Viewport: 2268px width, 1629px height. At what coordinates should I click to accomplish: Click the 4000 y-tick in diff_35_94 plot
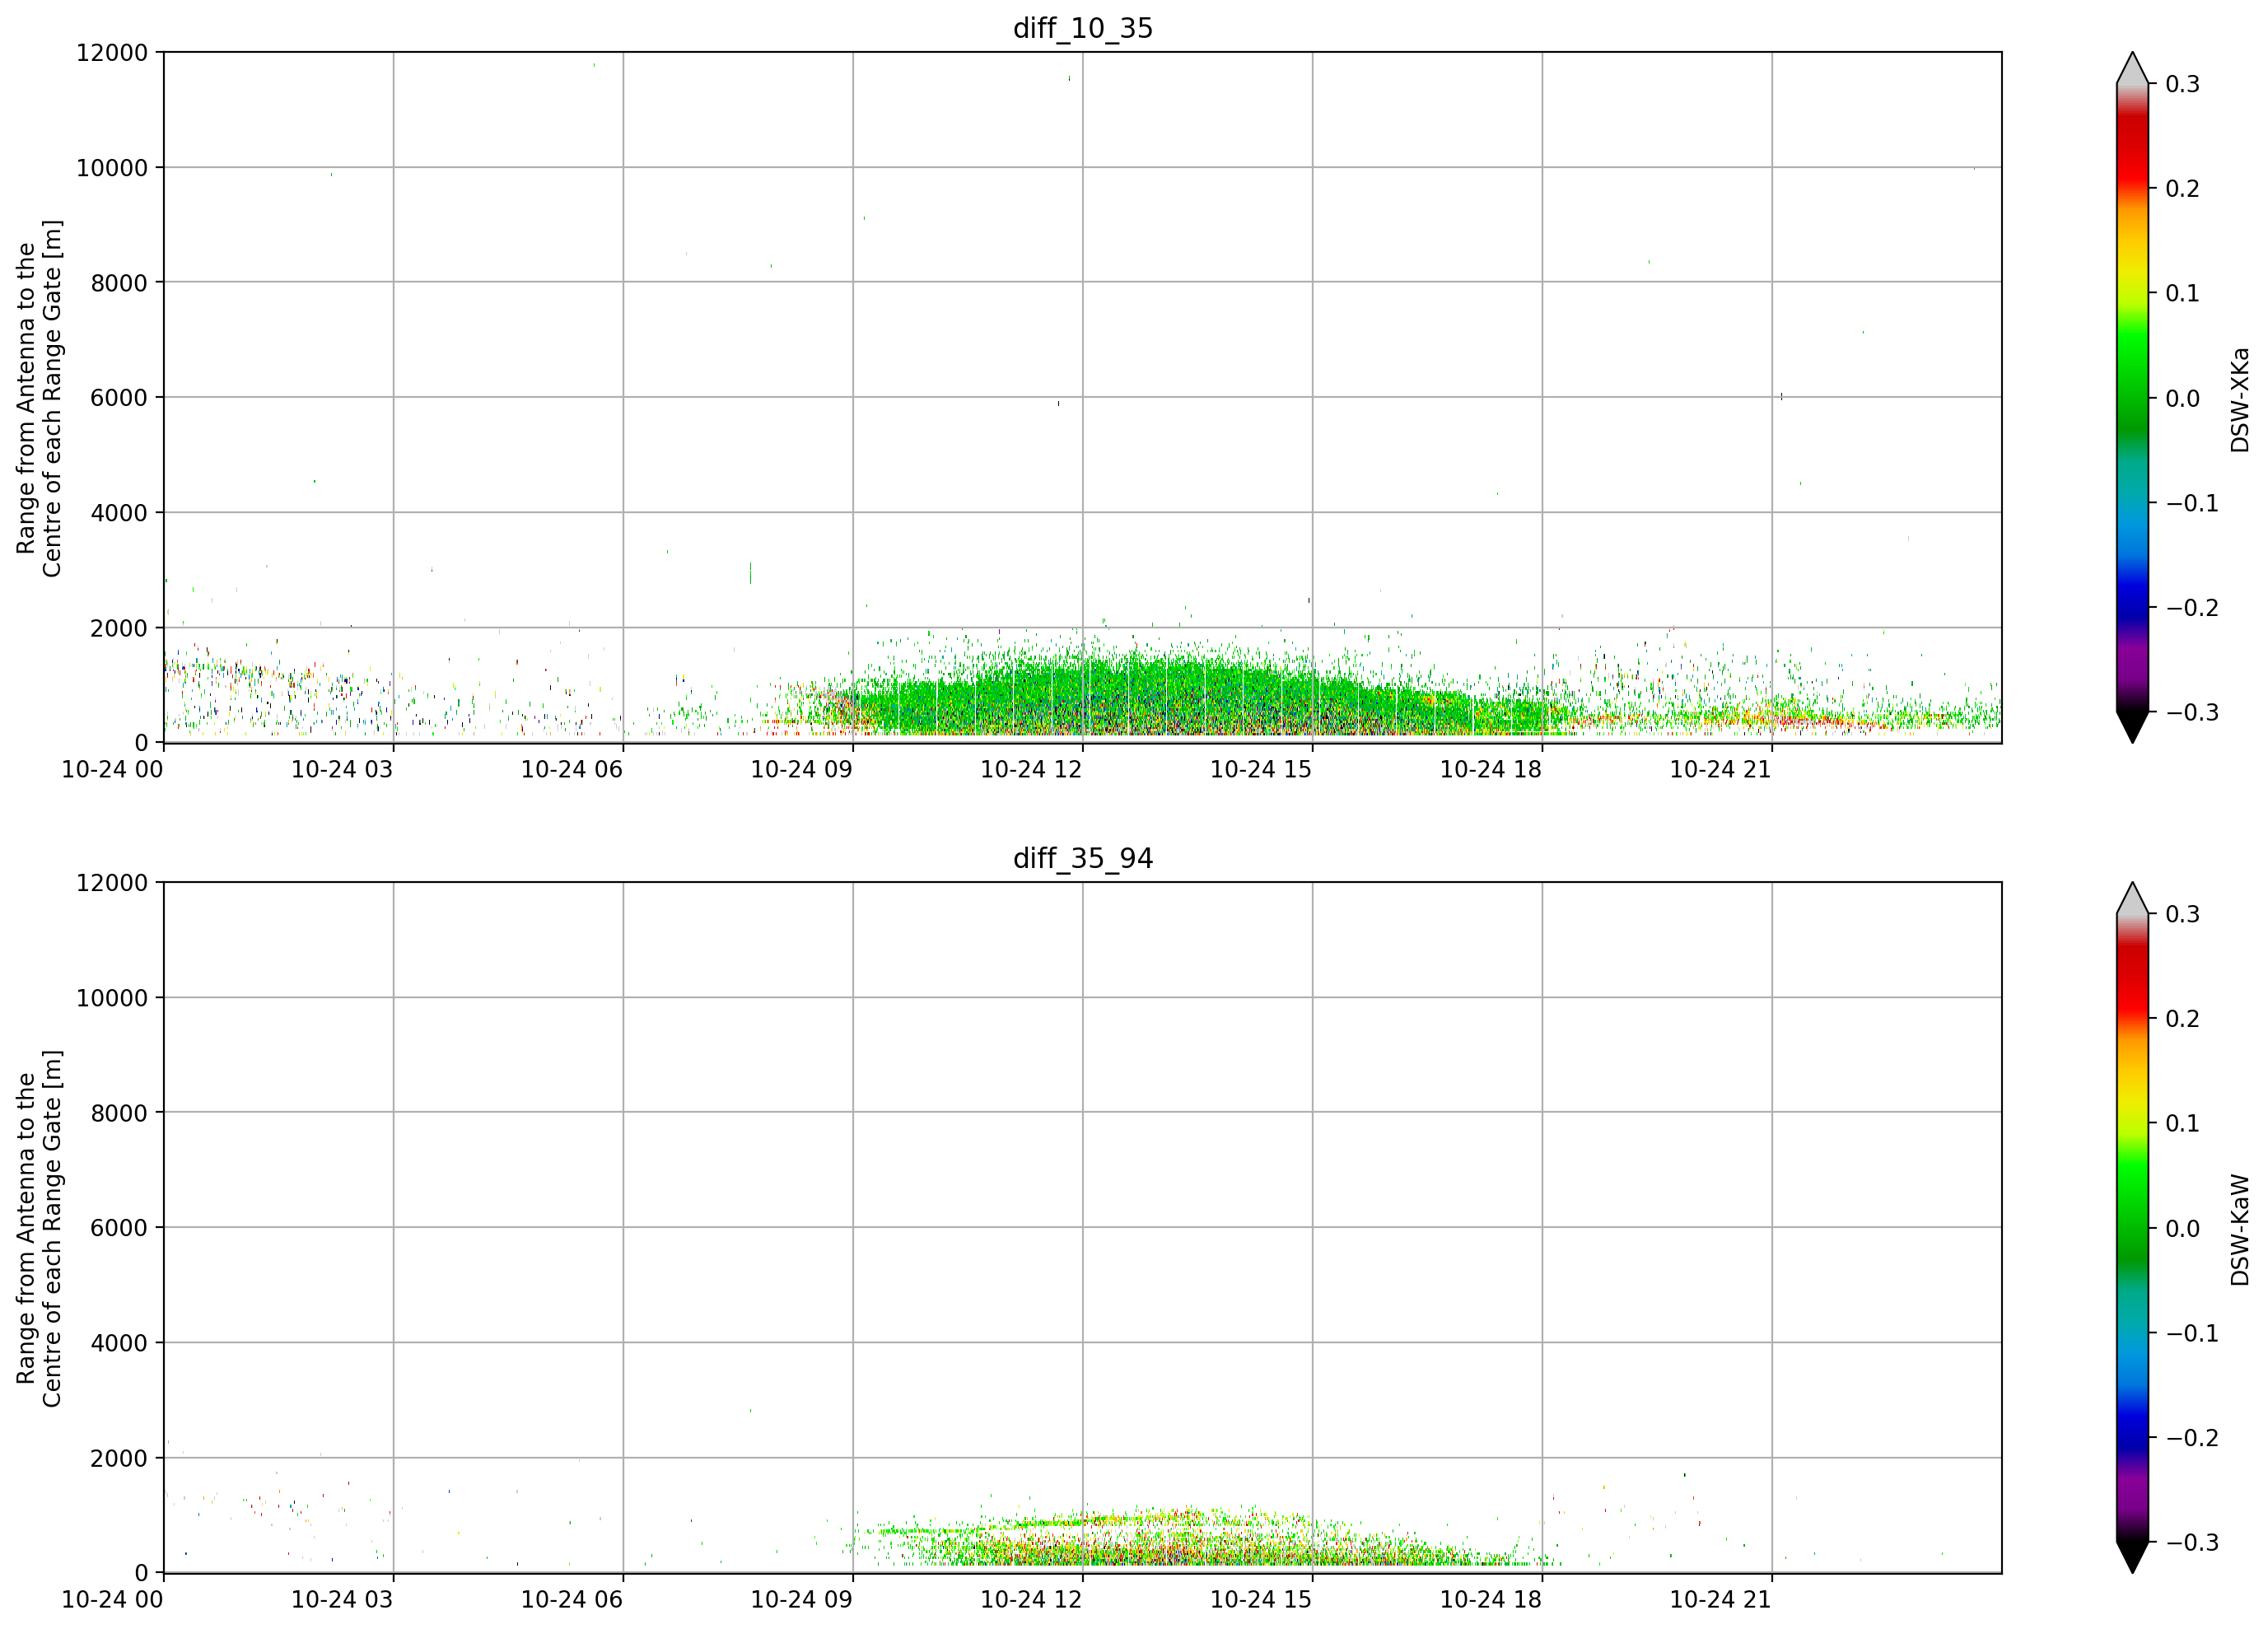[119, 1343]
